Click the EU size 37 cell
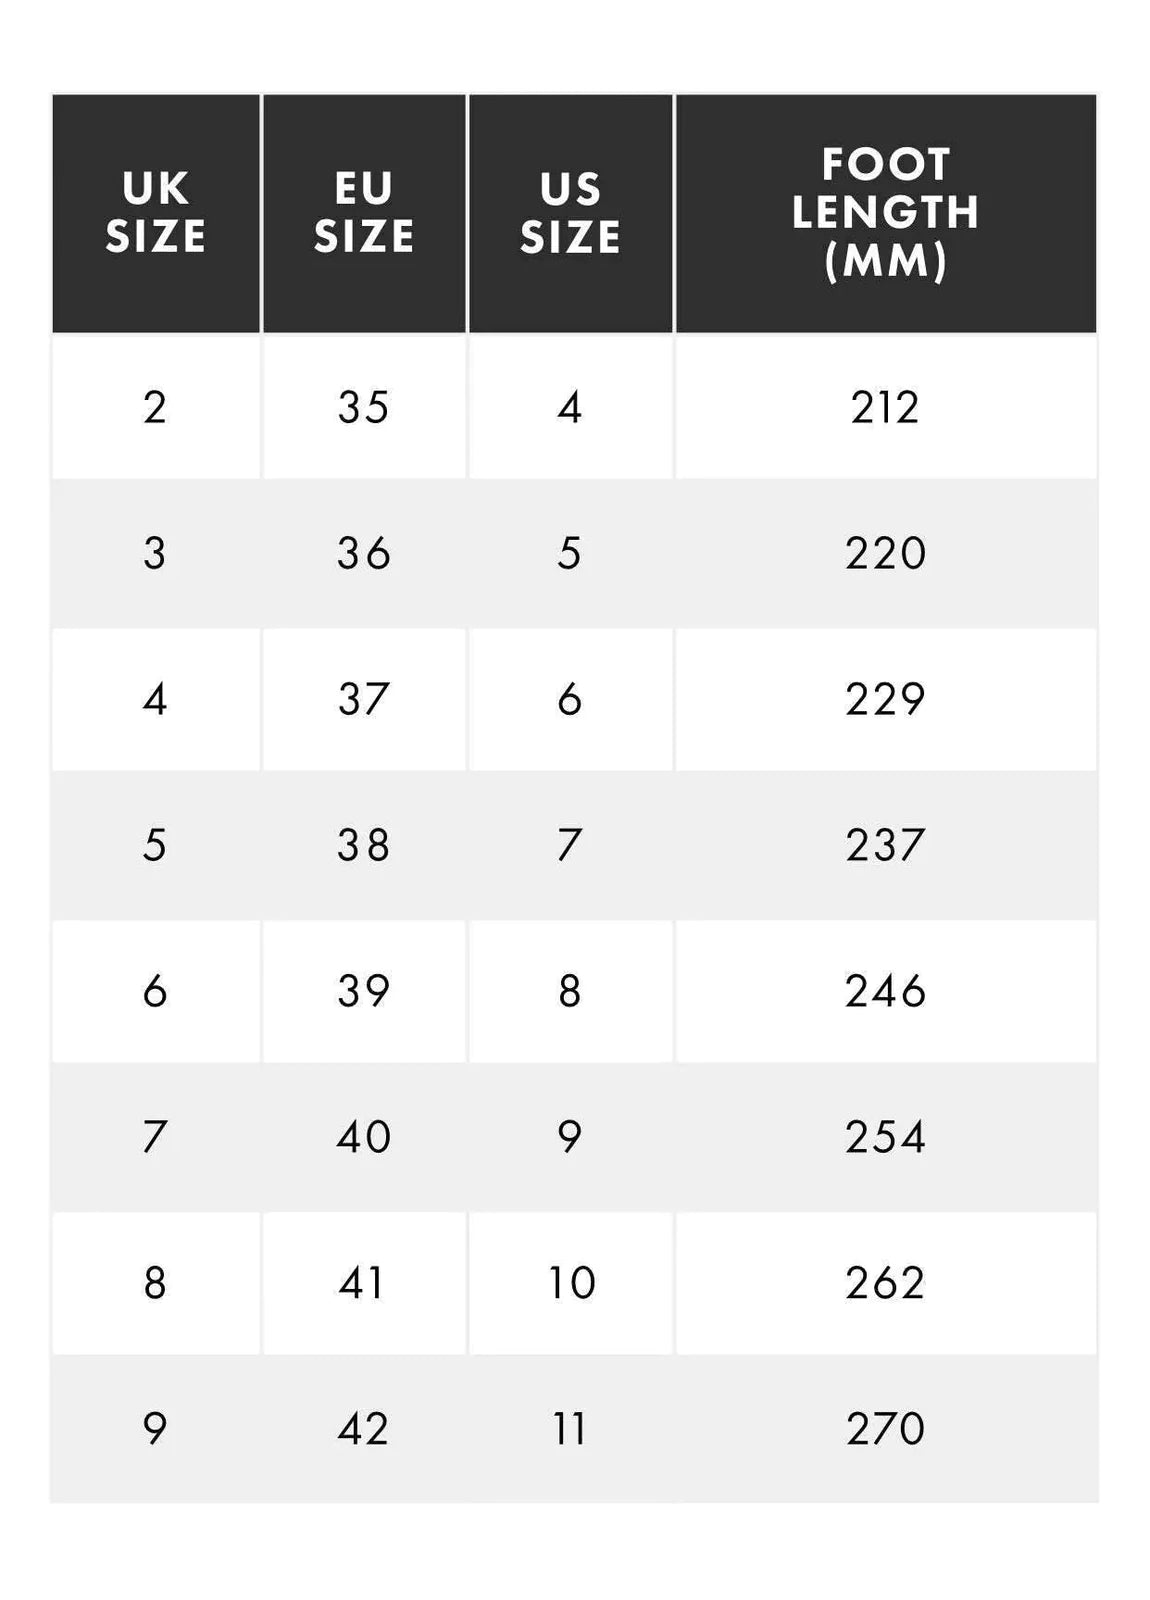 (364, 699)
